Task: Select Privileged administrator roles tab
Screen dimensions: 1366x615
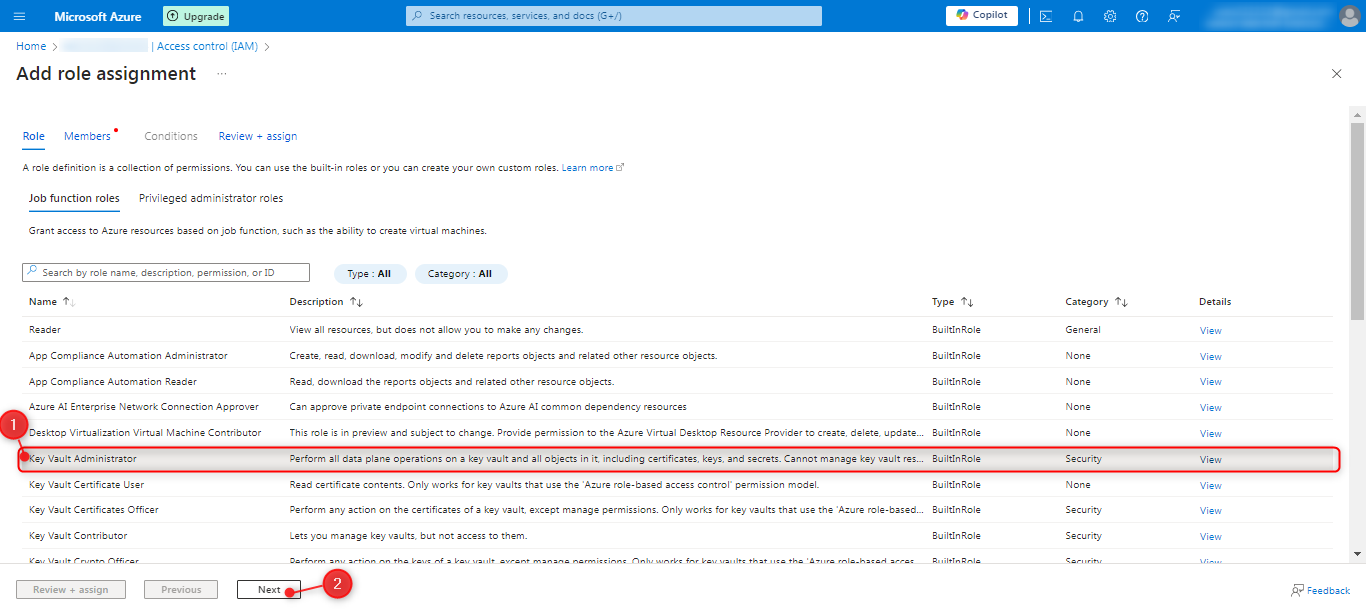Action: click(211, 198)
